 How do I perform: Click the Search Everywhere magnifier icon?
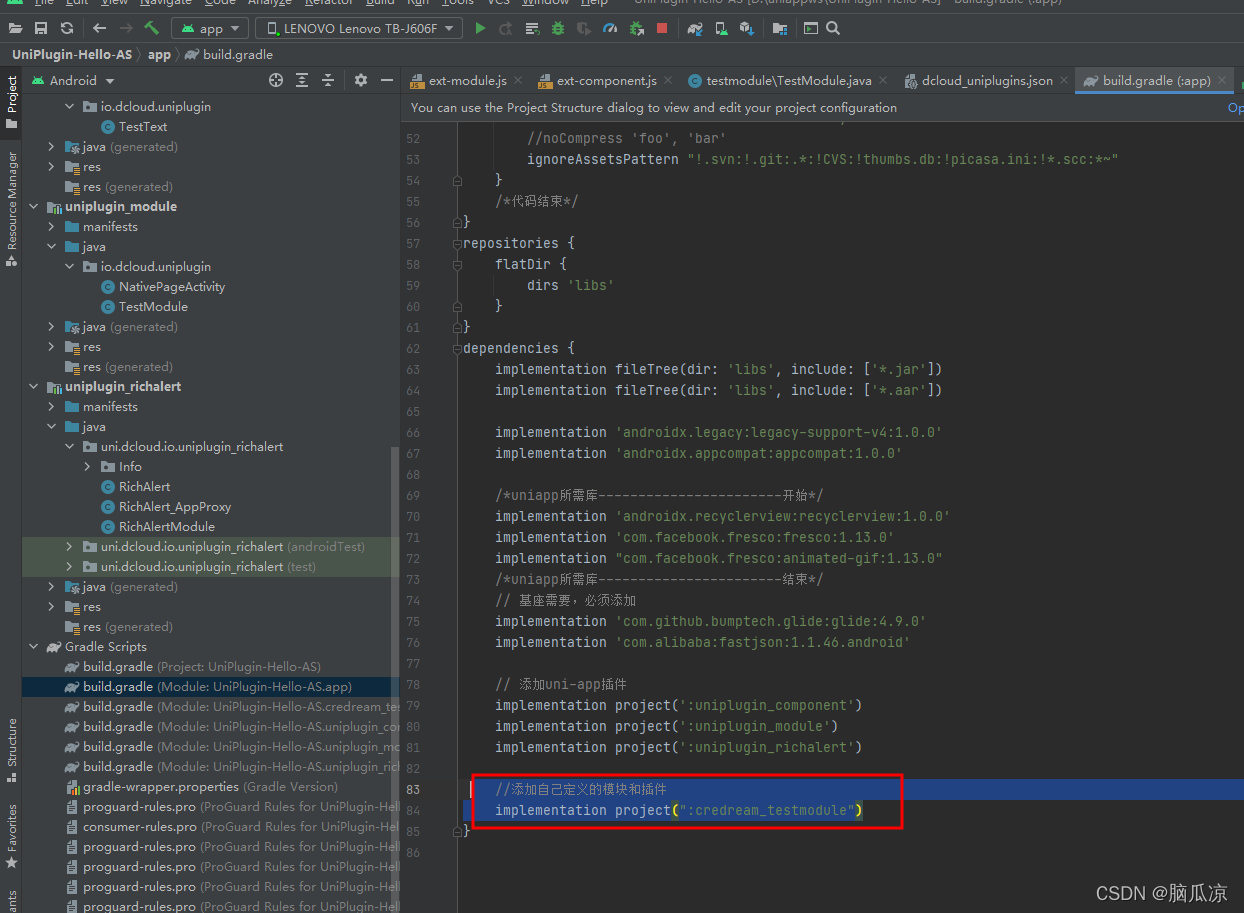click(832, 28)
